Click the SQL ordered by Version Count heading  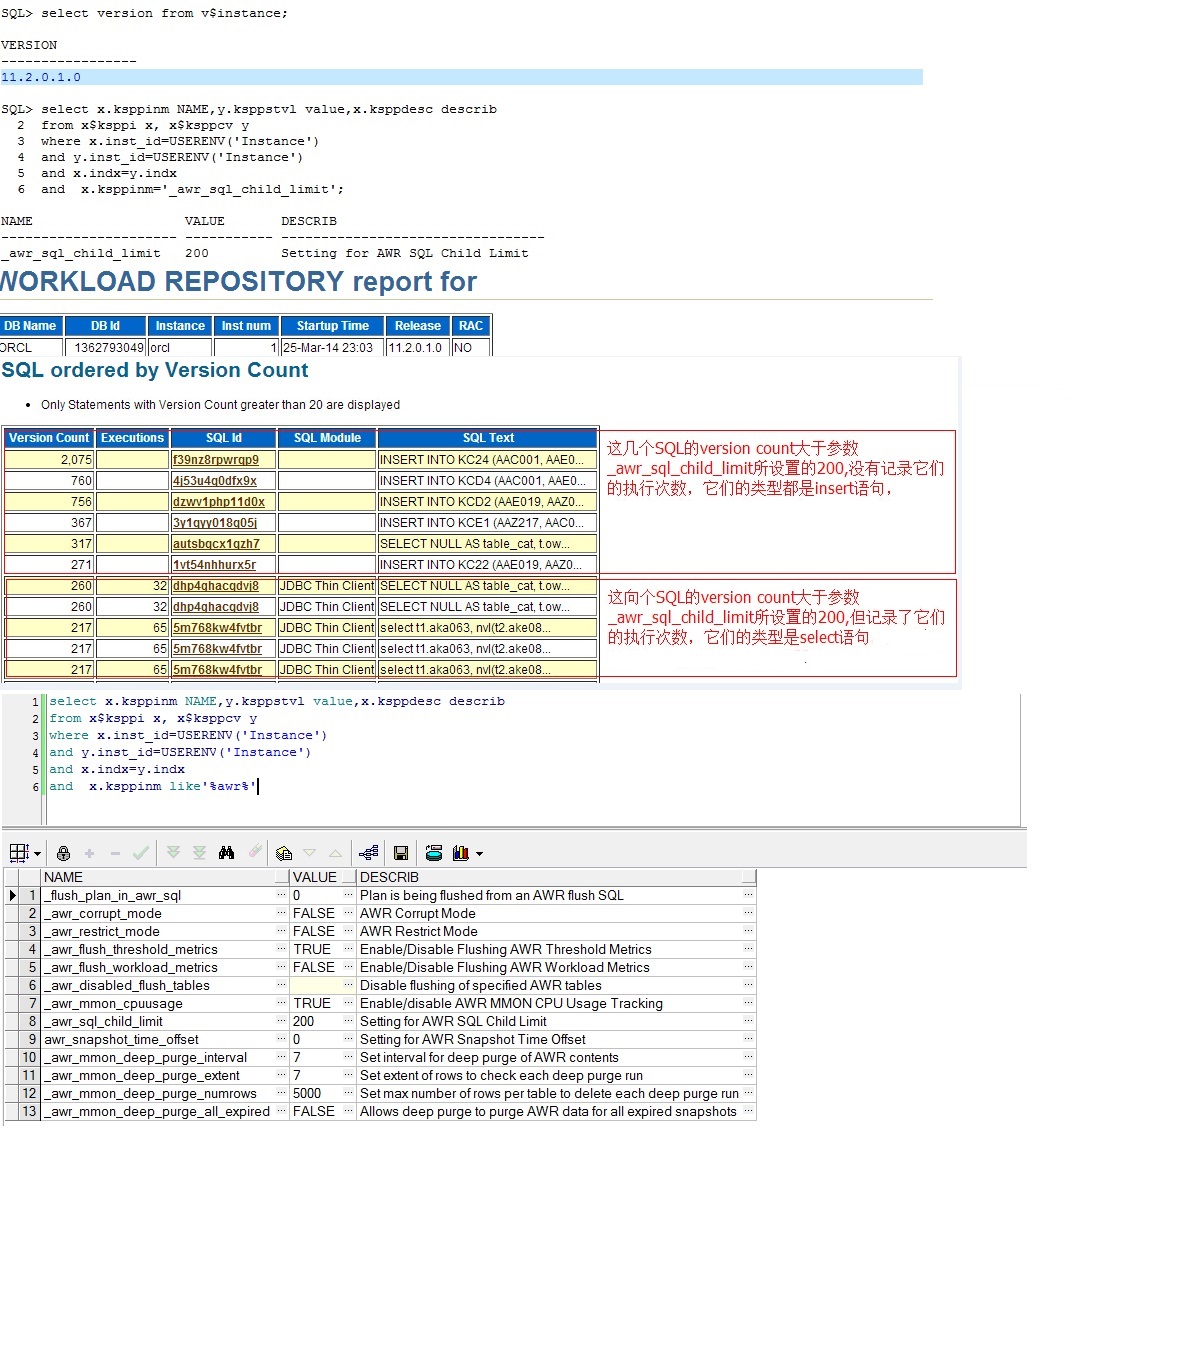155,370
